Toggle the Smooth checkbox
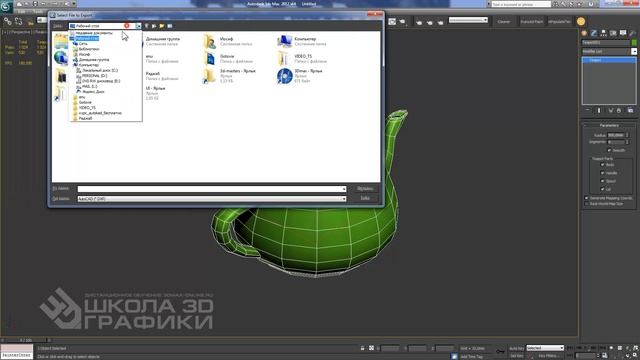Viewport: 640px width, 360px height. [x=609, y=150]
